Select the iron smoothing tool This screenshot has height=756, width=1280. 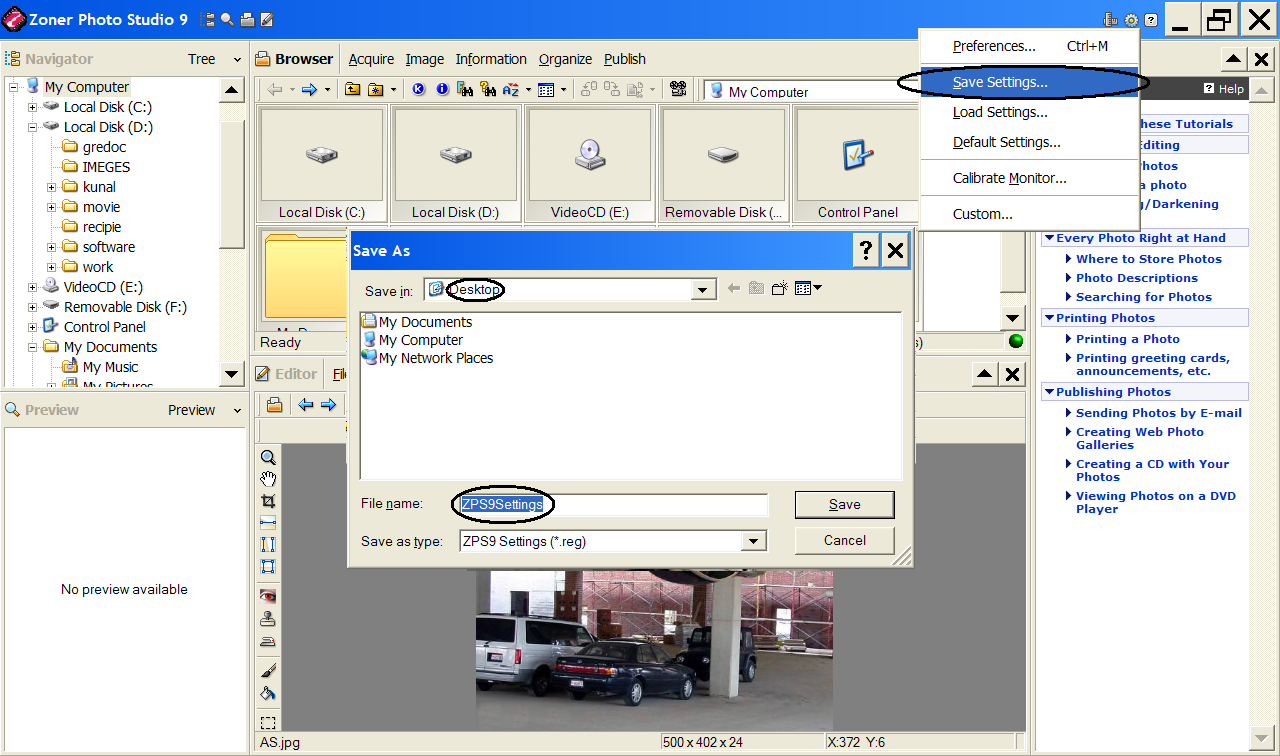268,642
